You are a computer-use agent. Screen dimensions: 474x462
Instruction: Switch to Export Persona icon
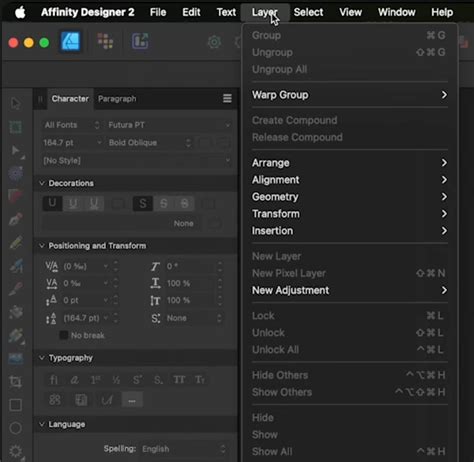coord(140,41)
